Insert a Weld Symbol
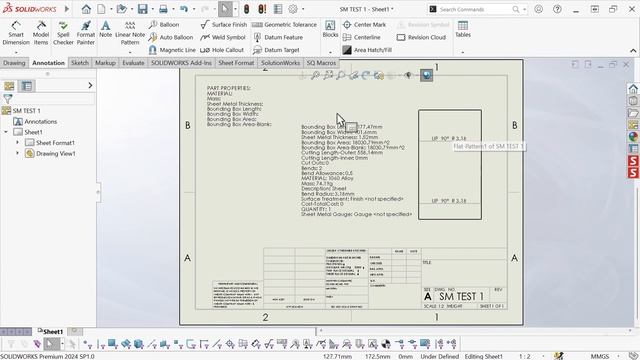This screenshot has width=640, height=360. 223,37
